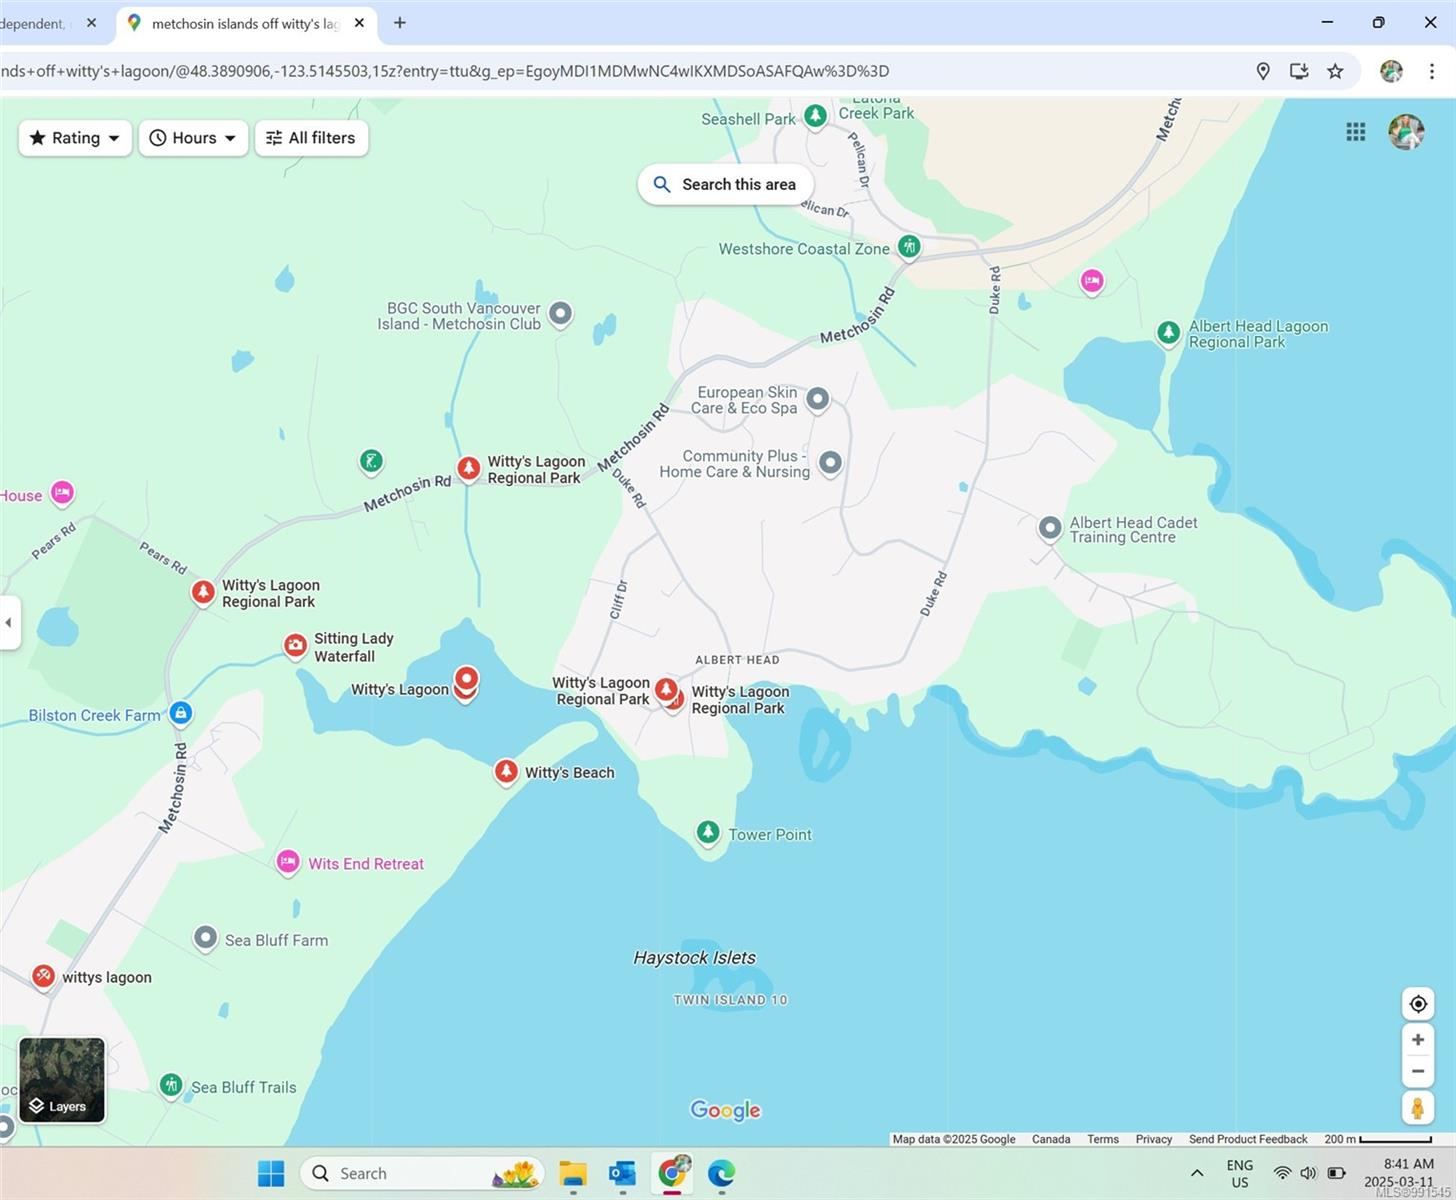Open the Tower Point park marker
1456x1200 pixels.
tap(707, 832)
